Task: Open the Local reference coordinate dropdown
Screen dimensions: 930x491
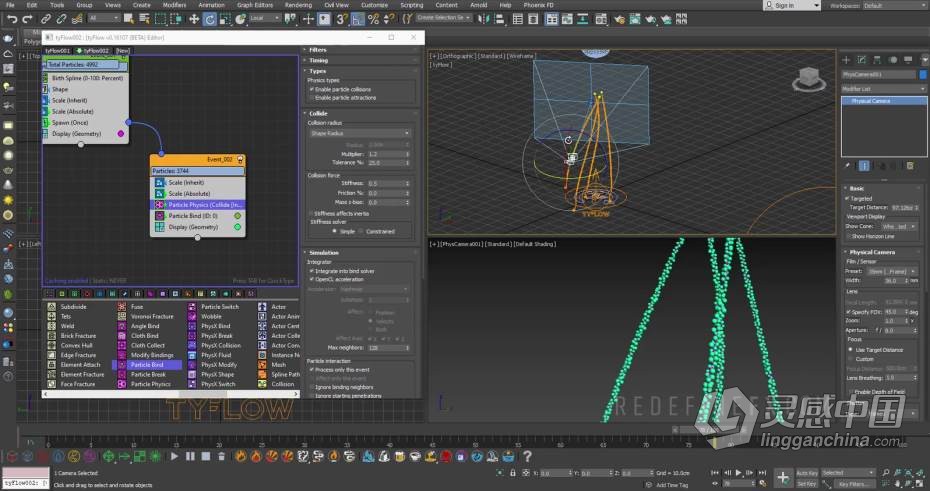Action: 265,19
